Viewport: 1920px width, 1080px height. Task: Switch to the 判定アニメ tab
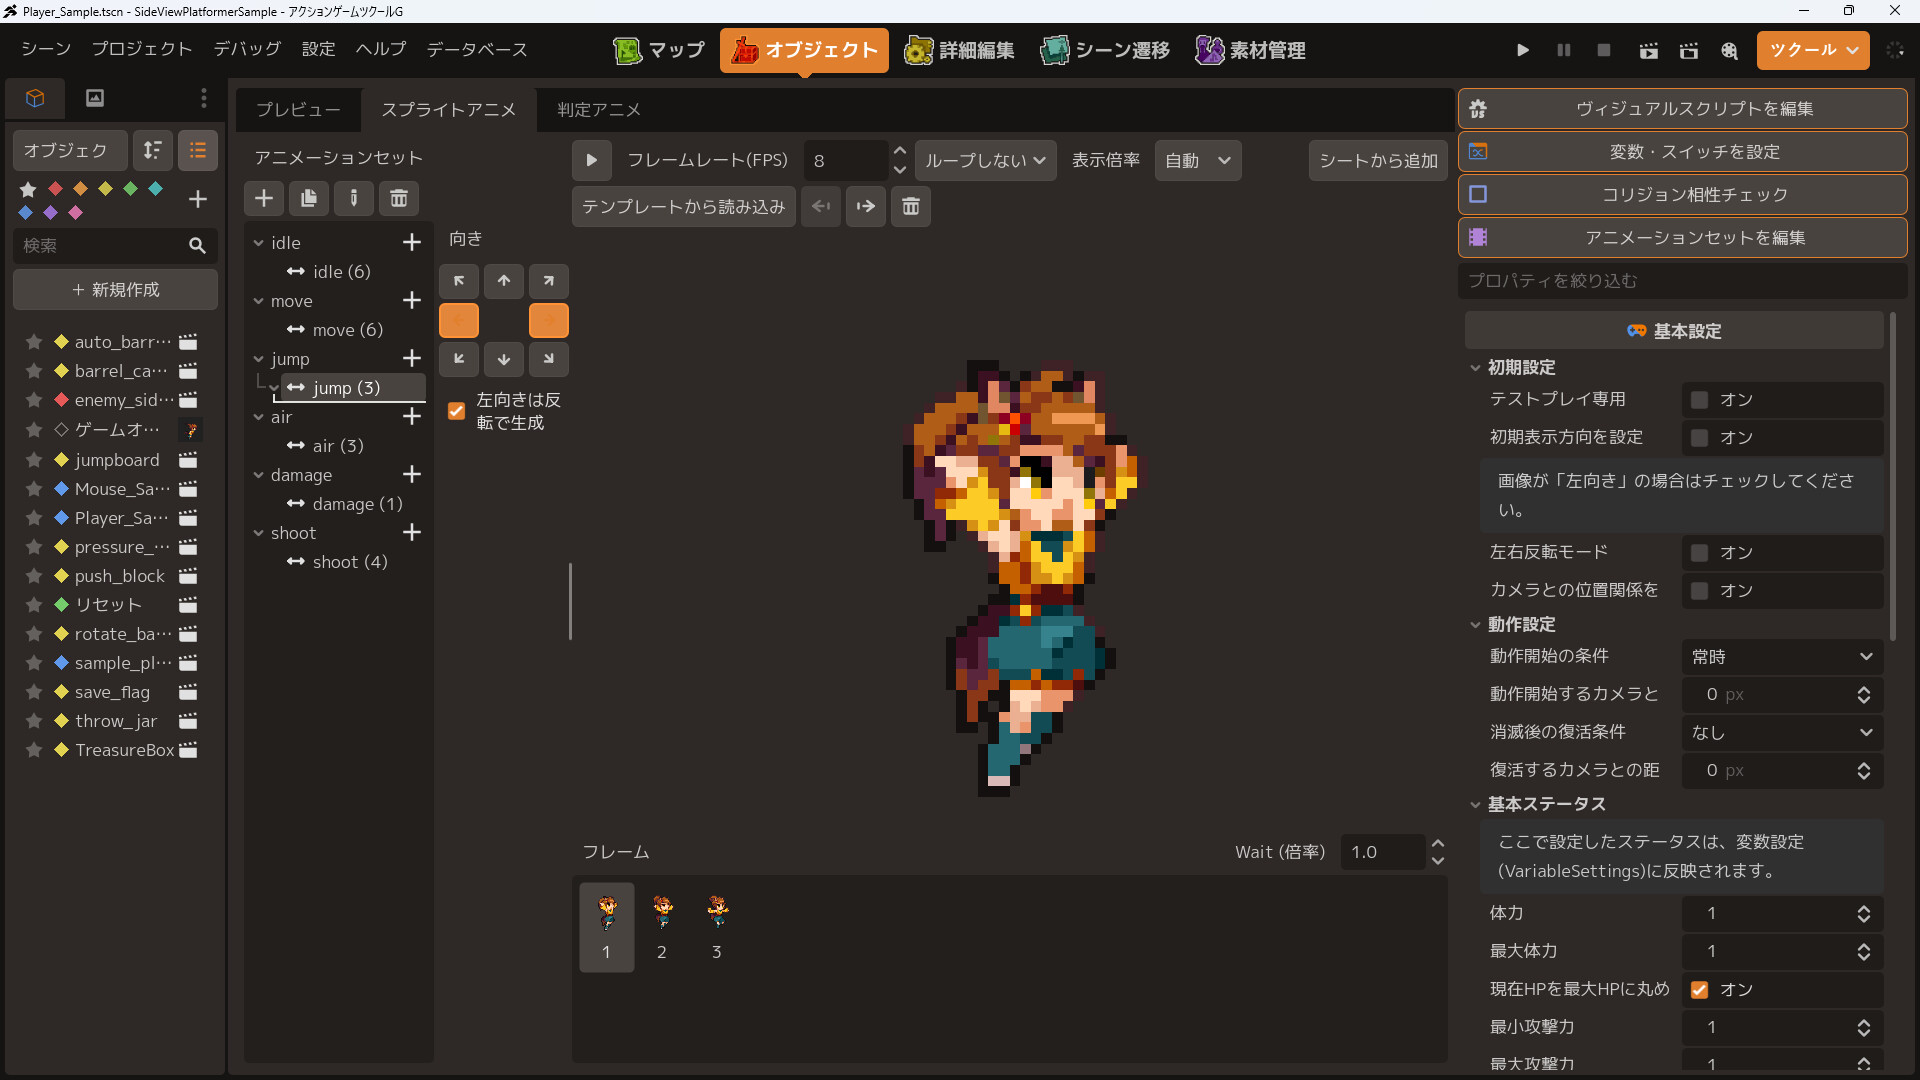[599, 110]
